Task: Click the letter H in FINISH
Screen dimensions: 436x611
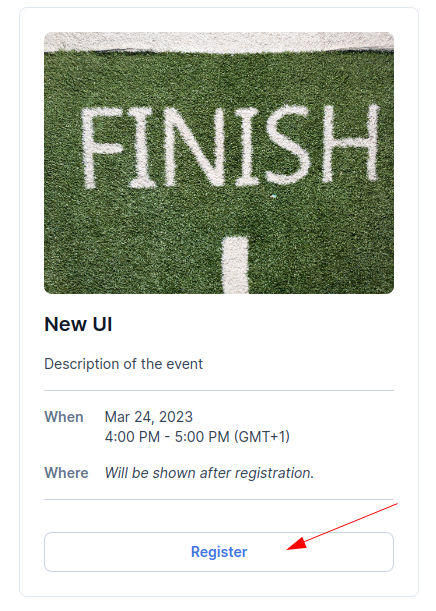Action: tap(350, 140)
